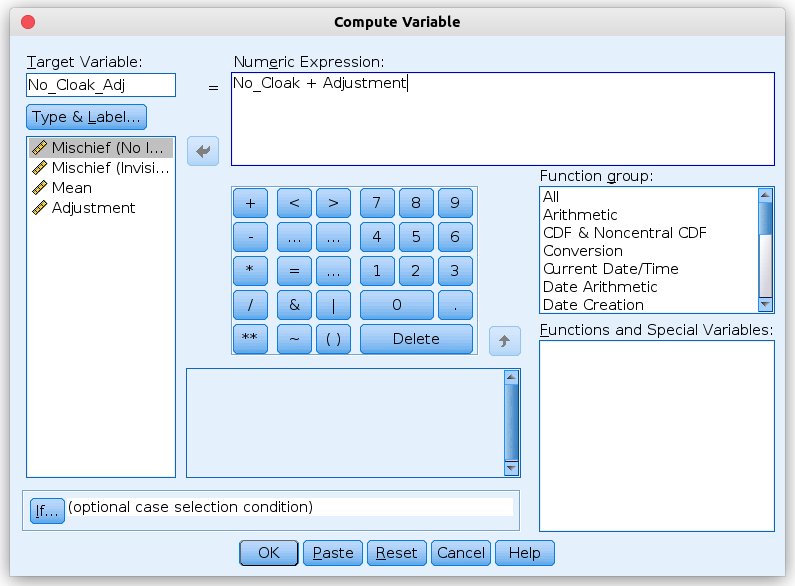
Task: Click the Function group scrollbar down arrow
Action: point(766,305)
